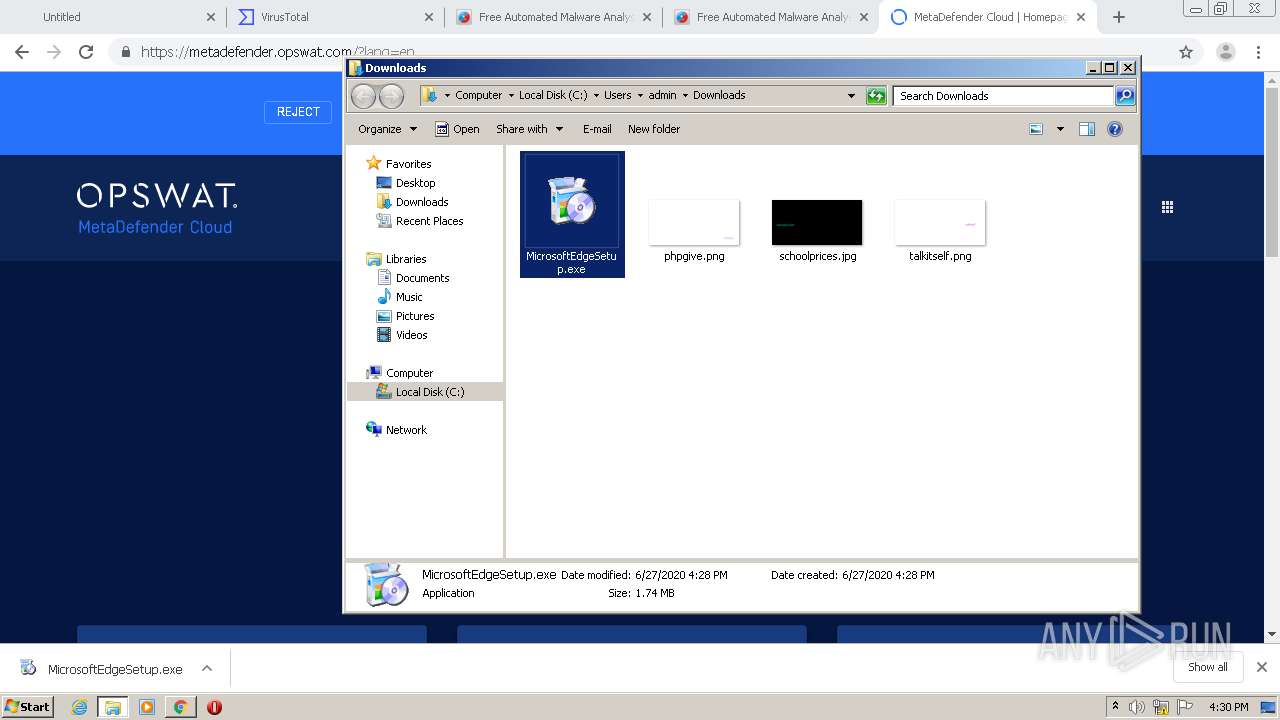The width and height of the screenshot is (1280, 720).
Task: Switch to first Free Automated Malware Analysis tab
Action: pos(553,17)
